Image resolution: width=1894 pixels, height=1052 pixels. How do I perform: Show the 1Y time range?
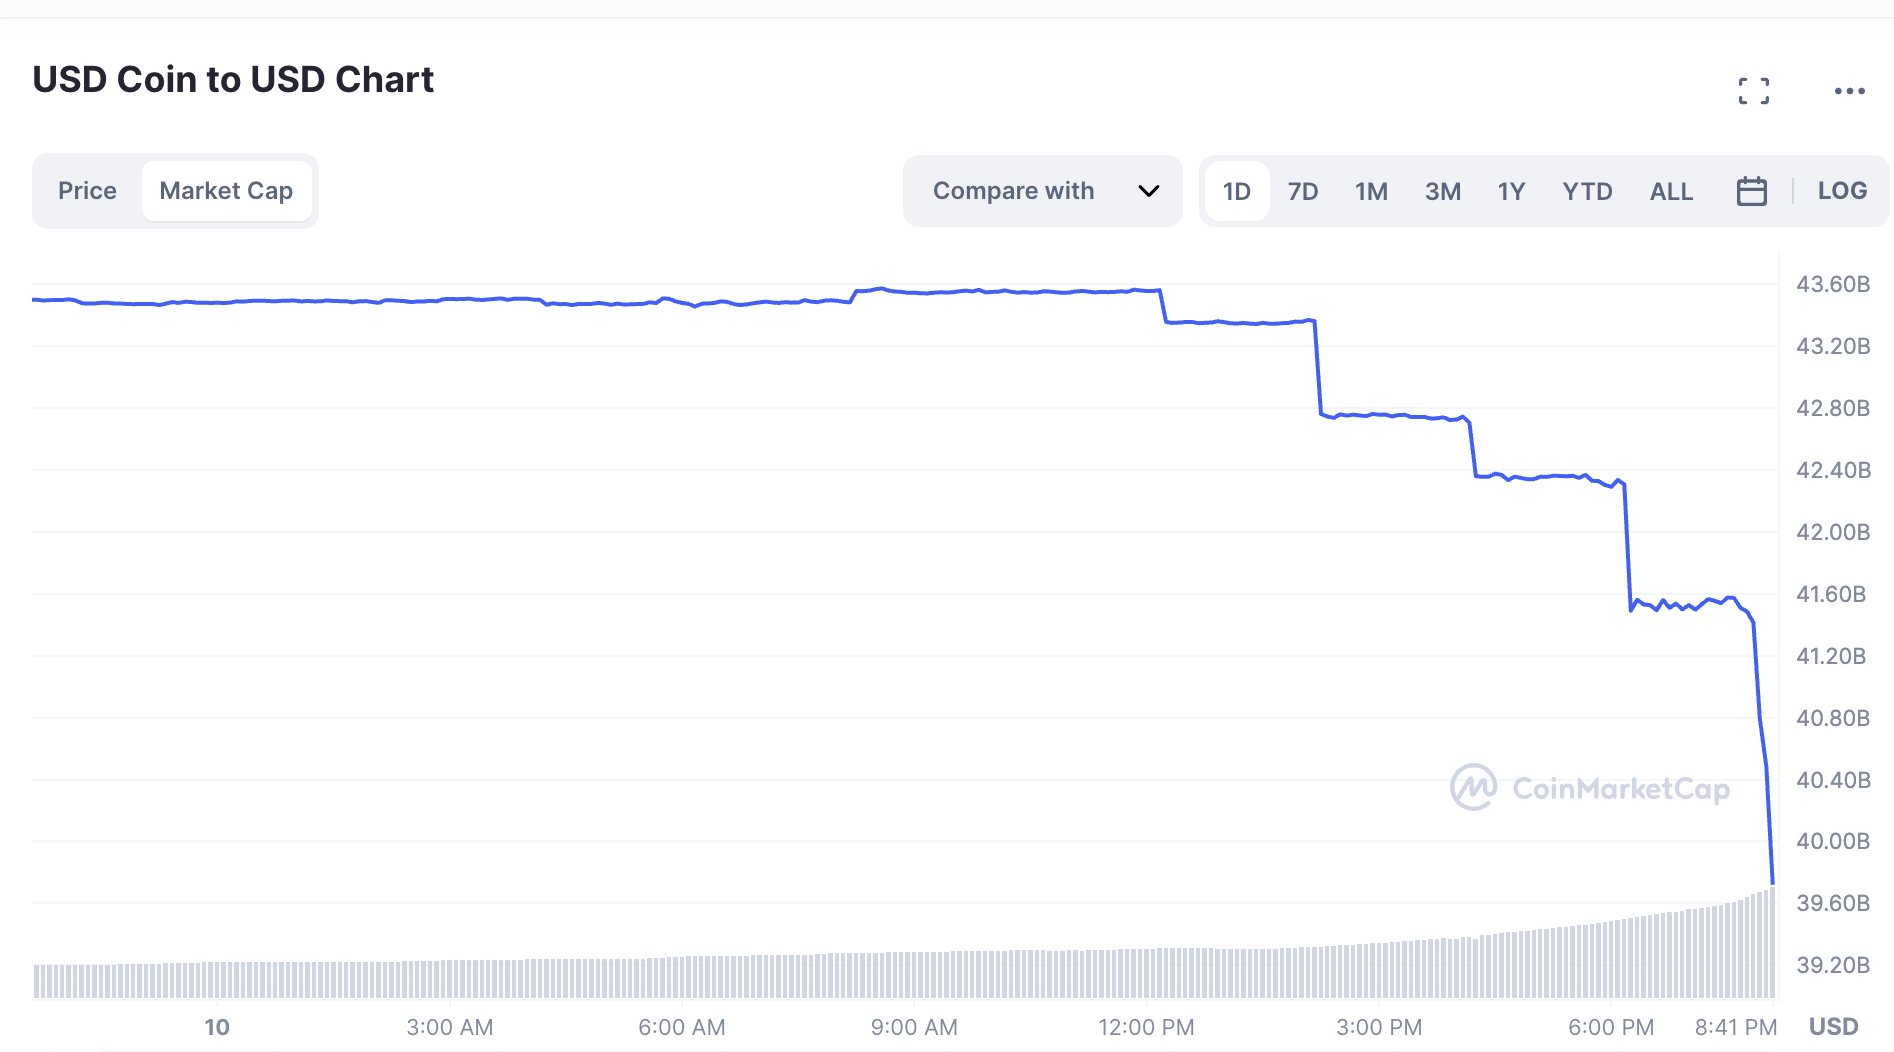point(1510,191)
